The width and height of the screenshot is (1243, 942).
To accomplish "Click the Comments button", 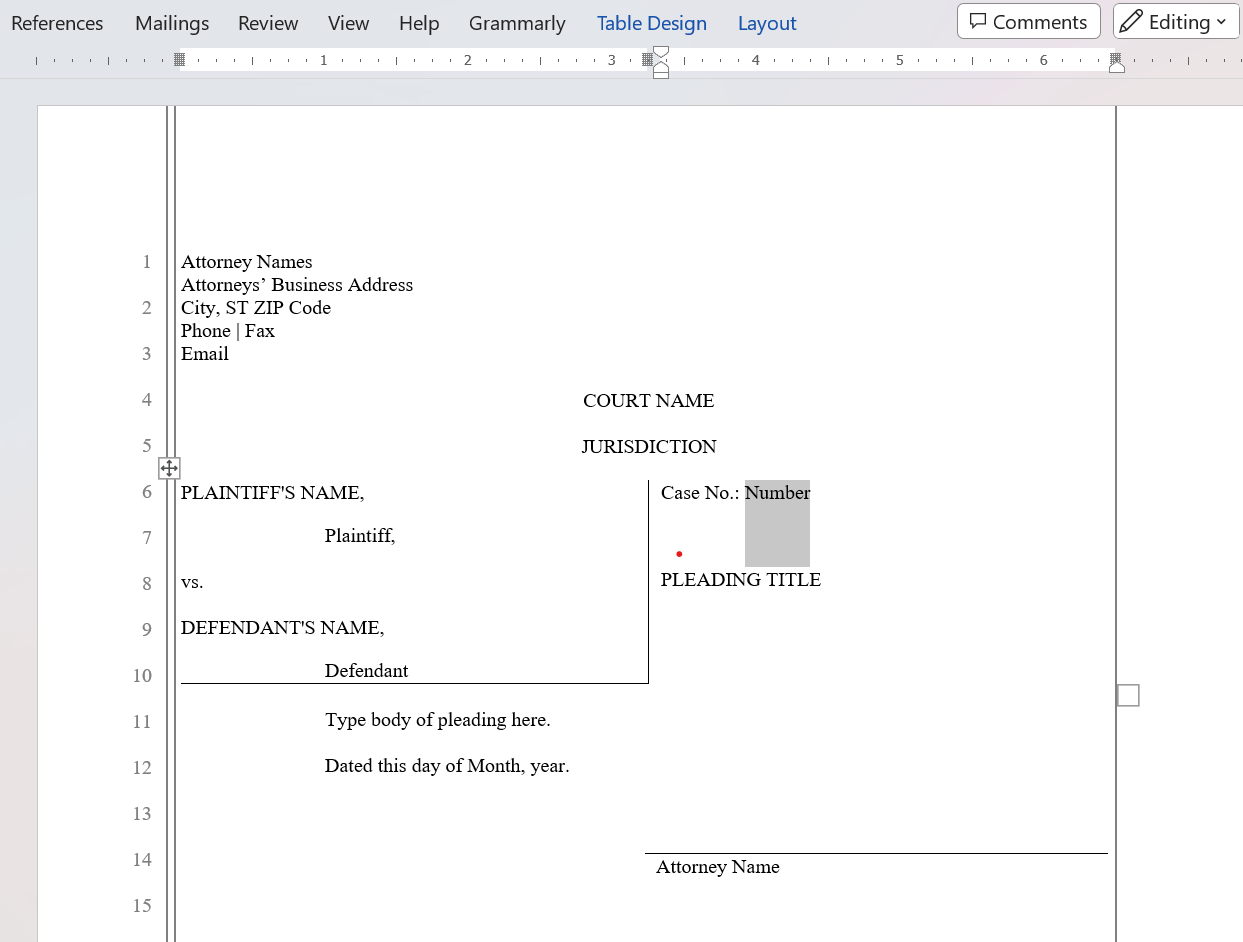I will (x=1028, y=22).
